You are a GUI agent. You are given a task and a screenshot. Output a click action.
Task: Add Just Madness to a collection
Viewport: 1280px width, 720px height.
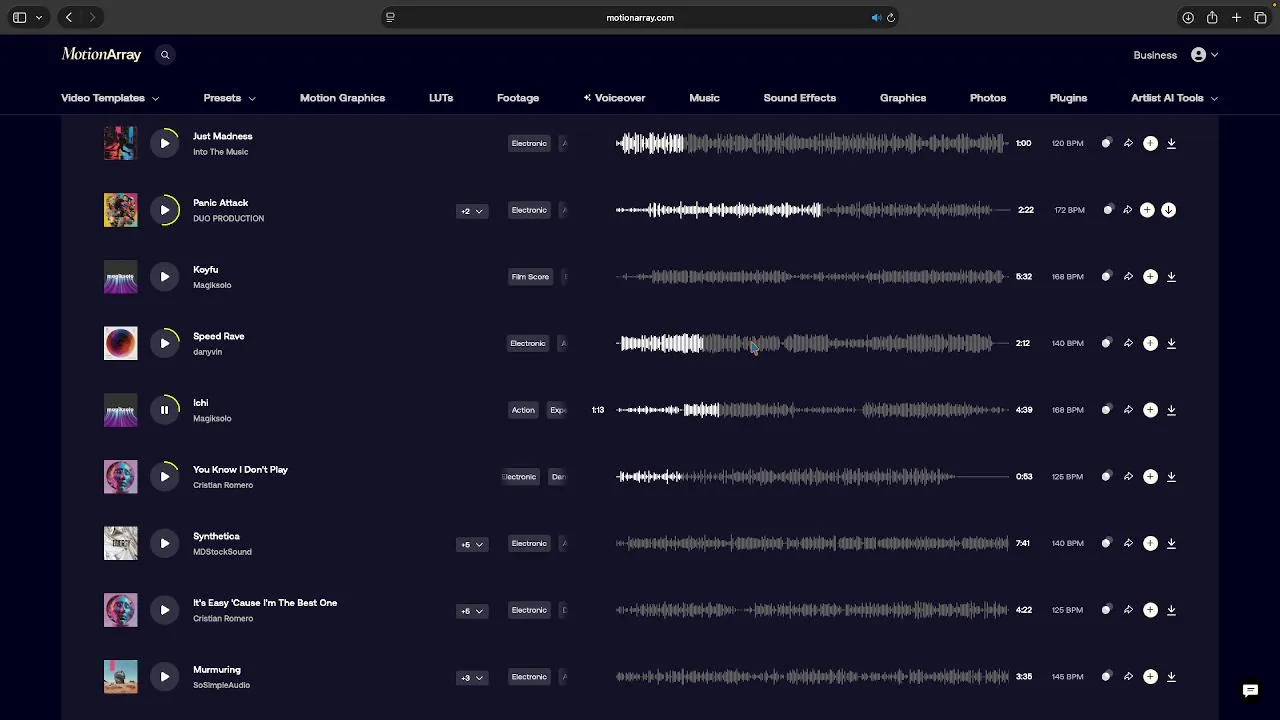click(1150, 143)
